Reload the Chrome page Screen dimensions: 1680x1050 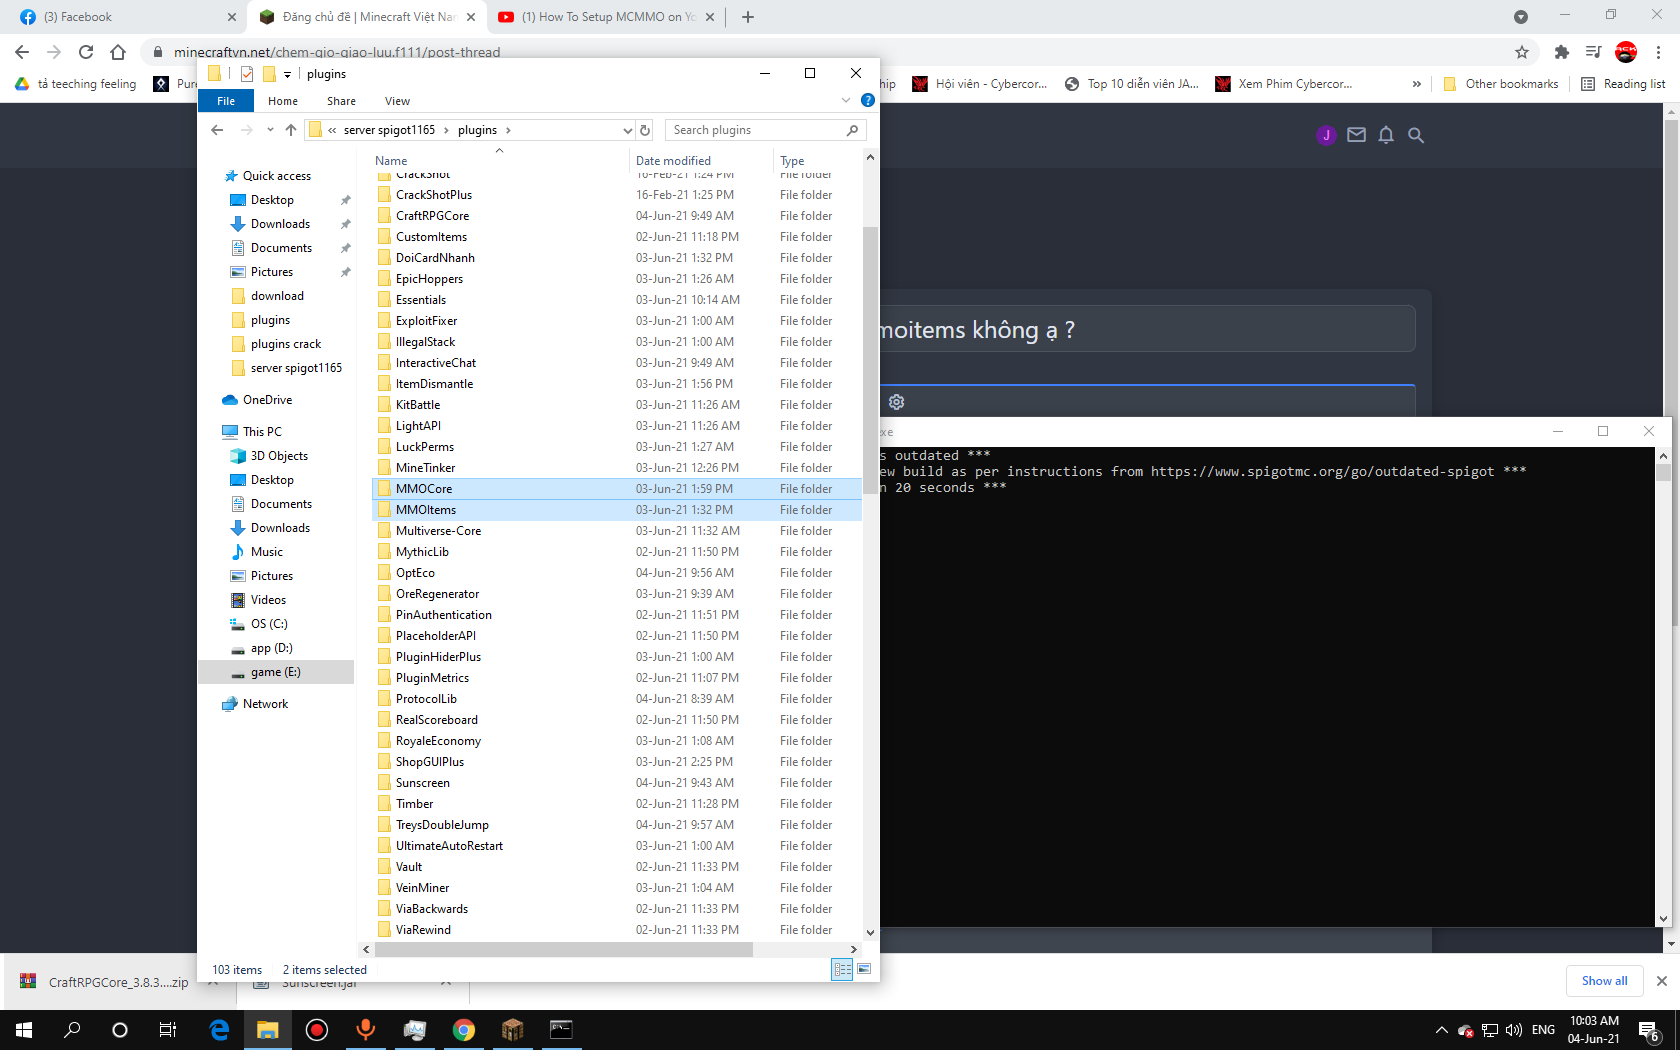click(x=86, y=52)
